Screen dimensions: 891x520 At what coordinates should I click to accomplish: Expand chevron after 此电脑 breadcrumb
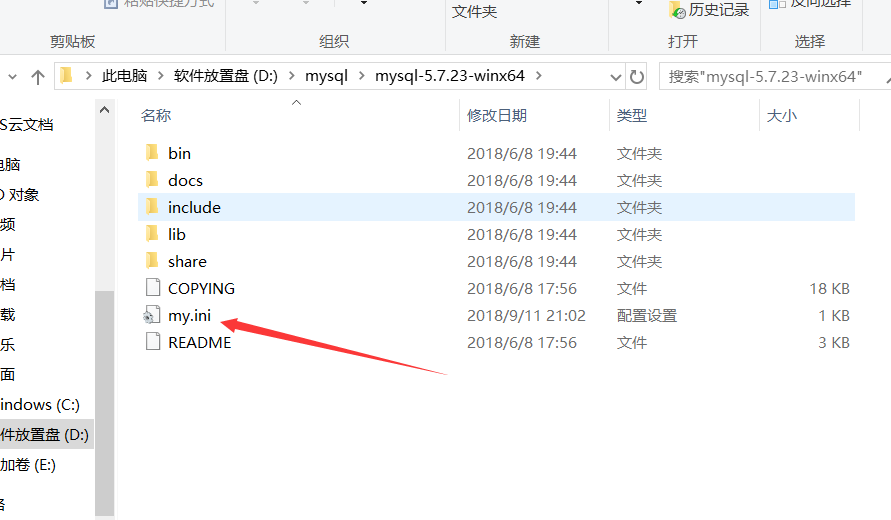coord(161,76)
